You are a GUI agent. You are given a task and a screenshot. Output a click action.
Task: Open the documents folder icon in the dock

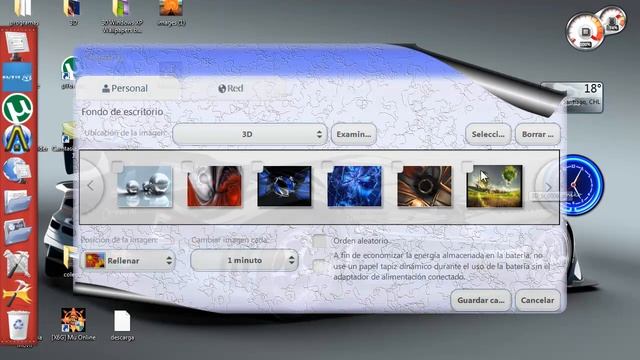17,201
